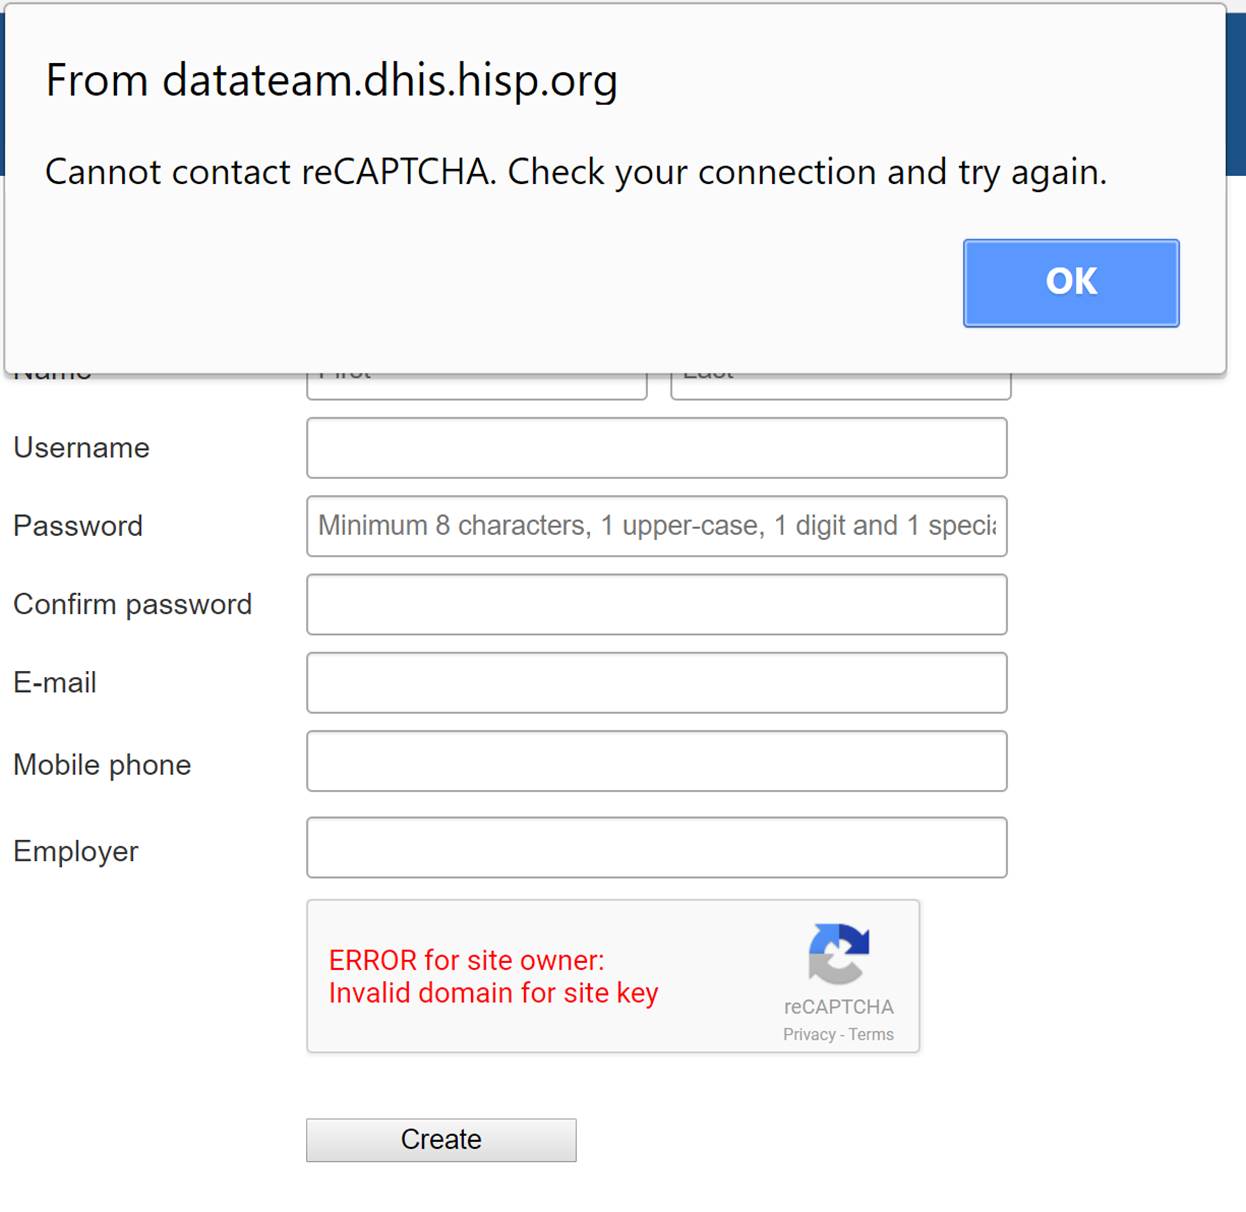Click the red reCAPTCHA error message
The image size is (1246, 1212).
pos(493,976)
